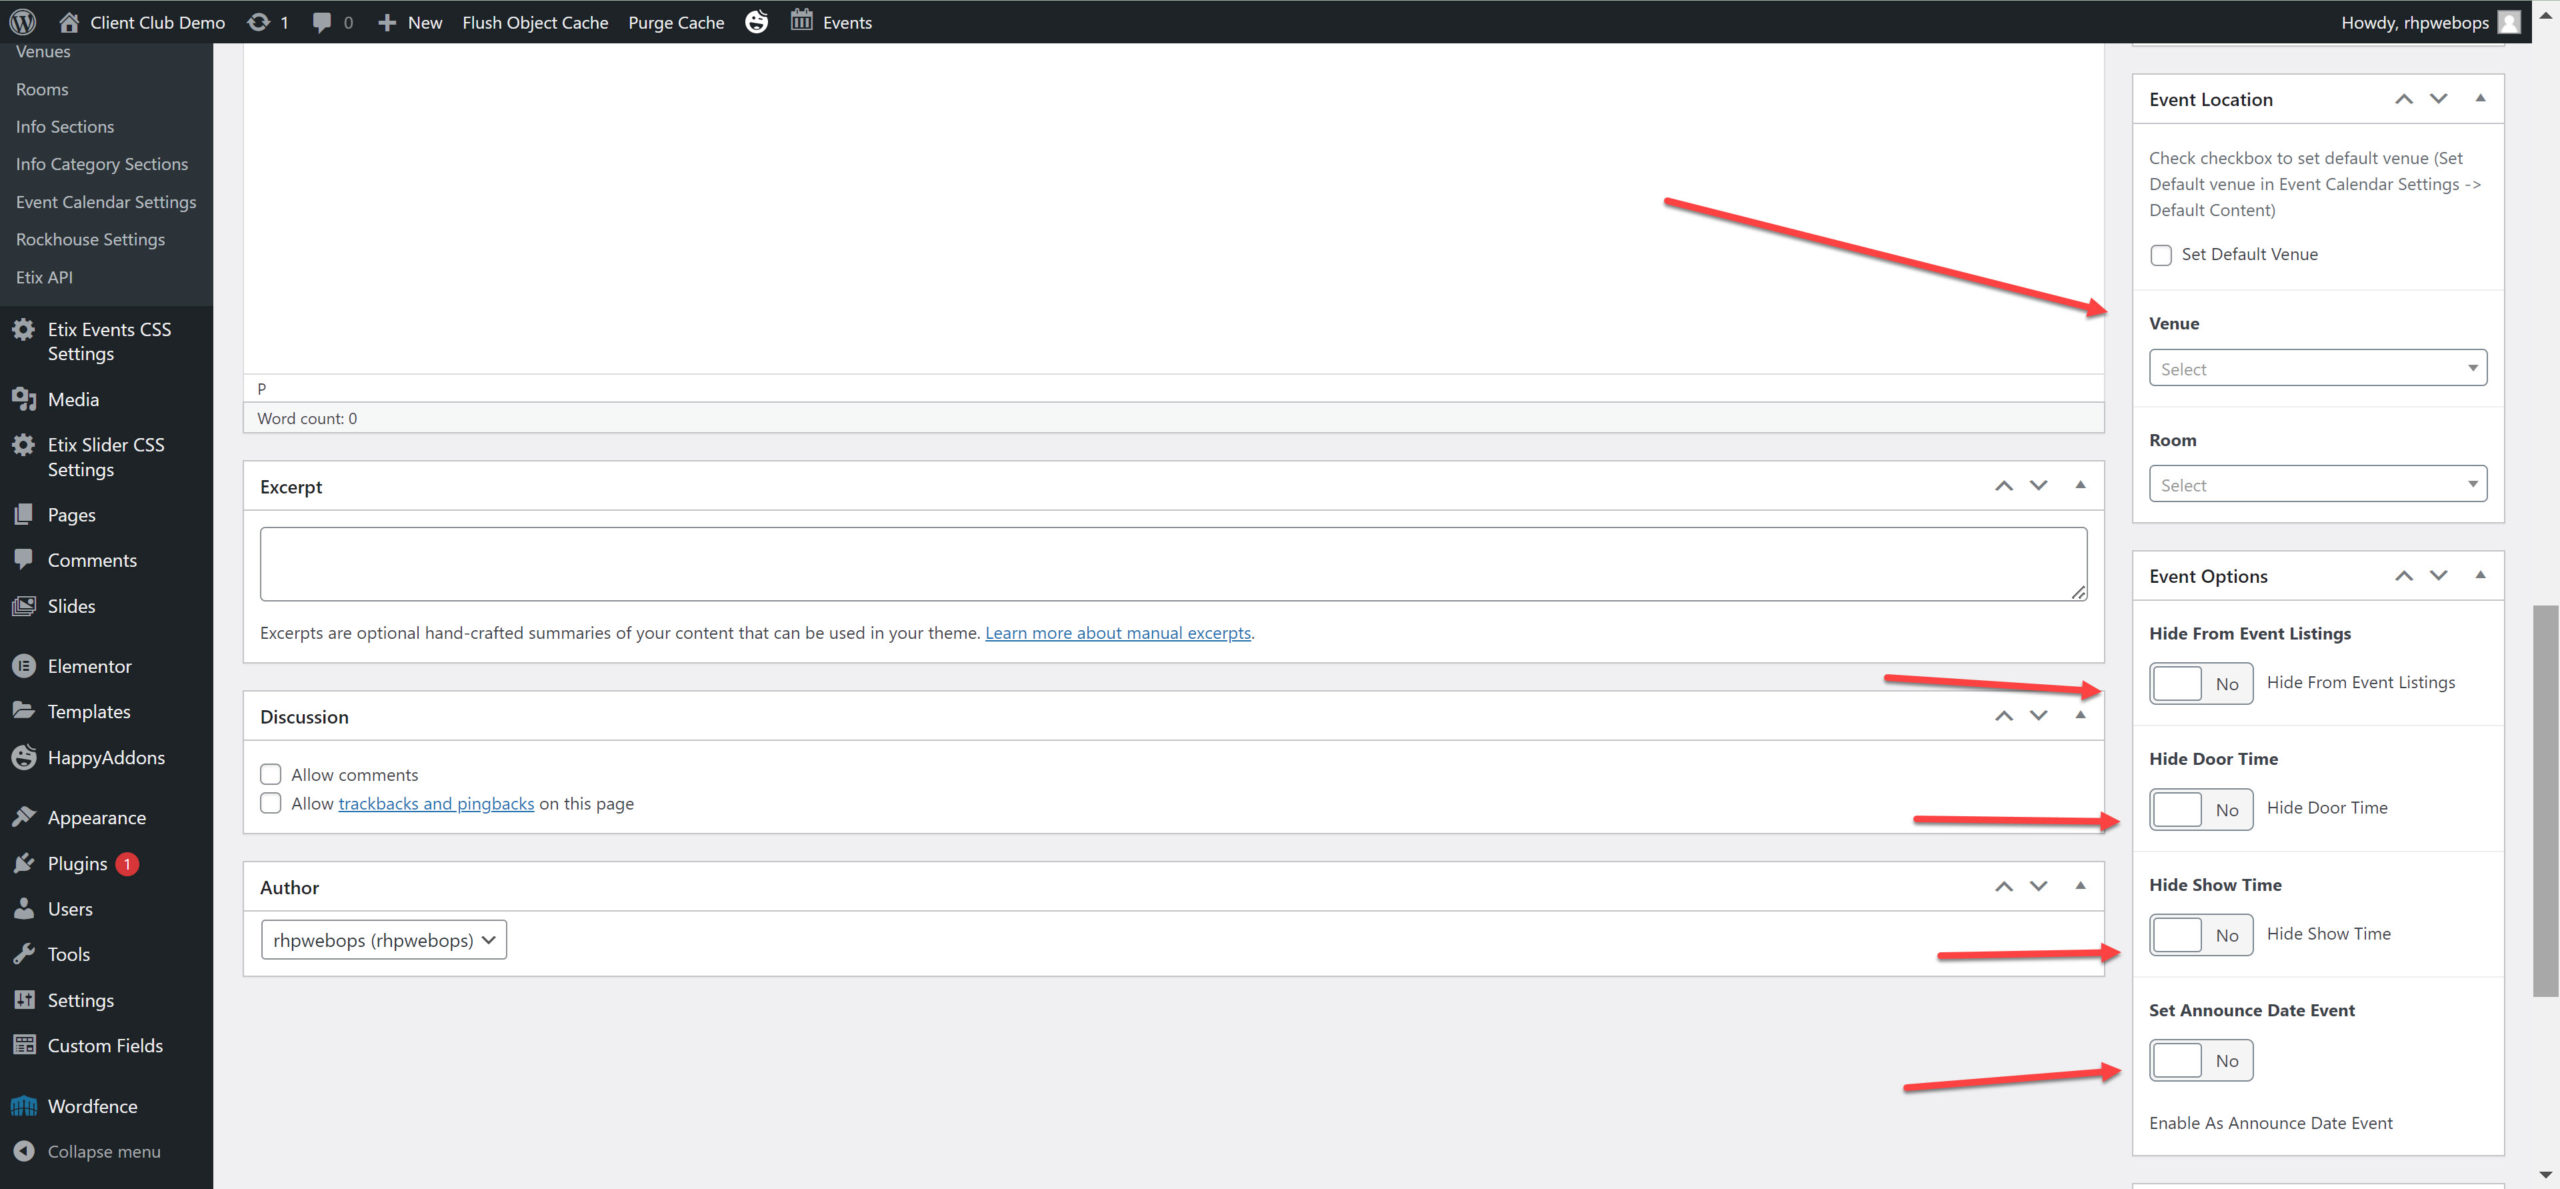The height and width of the screenshot is (1189, 2560).
Task: Click the Client Club Demo home icon
Action: 69,22
